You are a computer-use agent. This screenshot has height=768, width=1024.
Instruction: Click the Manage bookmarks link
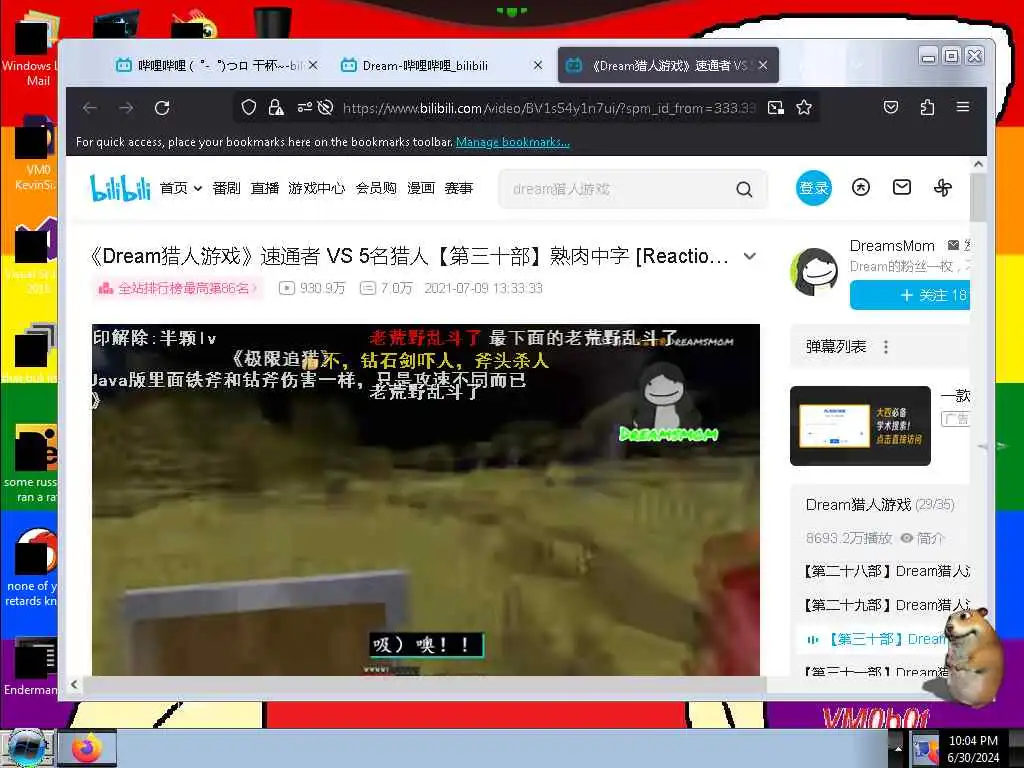pyautogui.click(x=513, y=142)
